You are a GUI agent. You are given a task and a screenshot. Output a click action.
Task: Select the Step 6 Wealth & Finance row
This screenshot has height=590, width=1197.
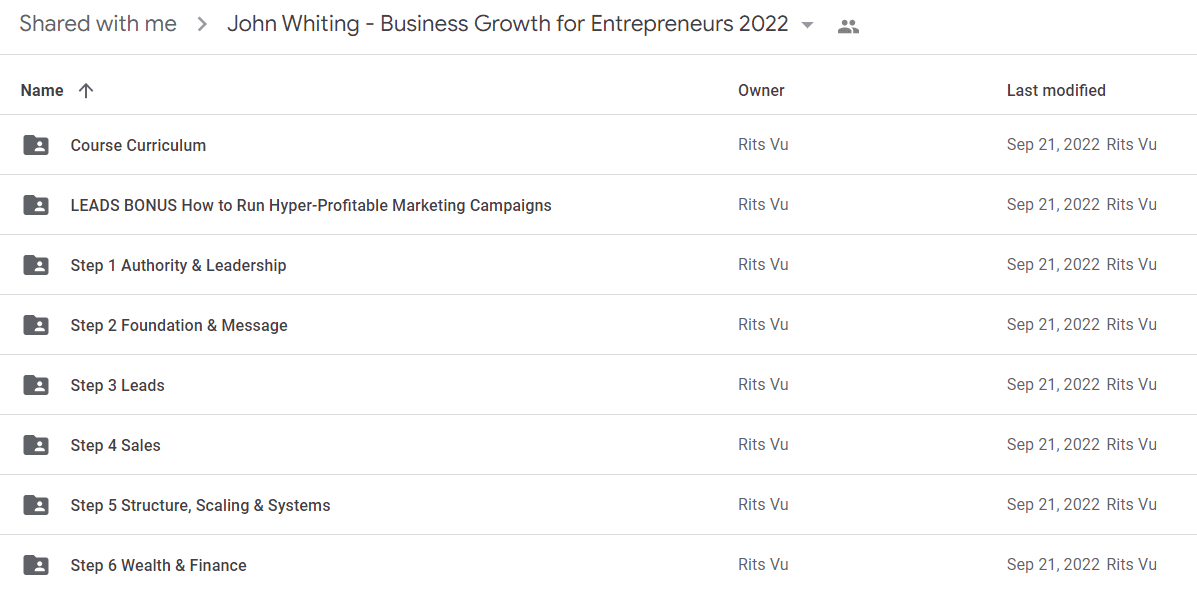coord(598,565)
